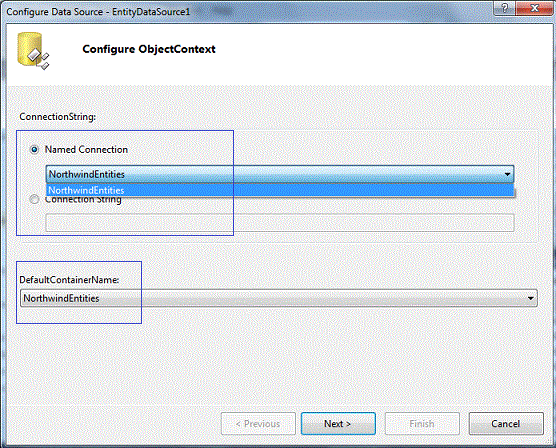Click the ConnectionString label
This screenshot has width=556, height=448.
click(57, 117)
